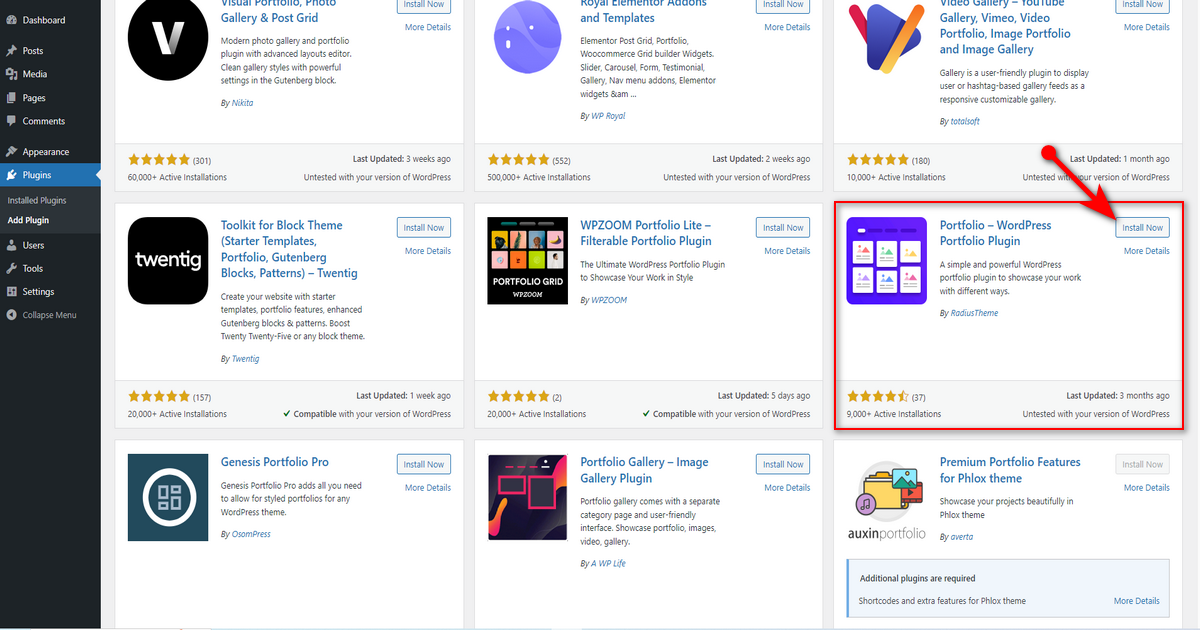Visit author WP Royal link
The width and height of the screenshot is (1200, 630).
tap(608, 116)
